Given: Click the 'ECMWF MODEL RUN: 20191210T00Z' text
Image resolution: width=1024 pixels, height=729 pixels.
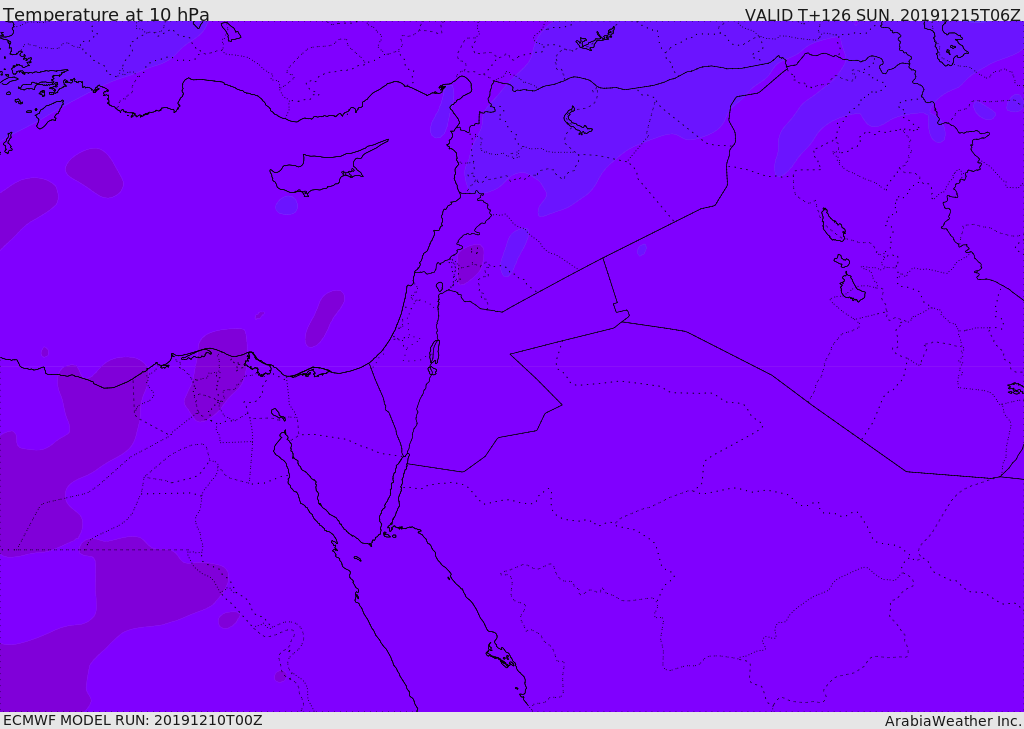Looking at the screenshot, I should (133, 720).
